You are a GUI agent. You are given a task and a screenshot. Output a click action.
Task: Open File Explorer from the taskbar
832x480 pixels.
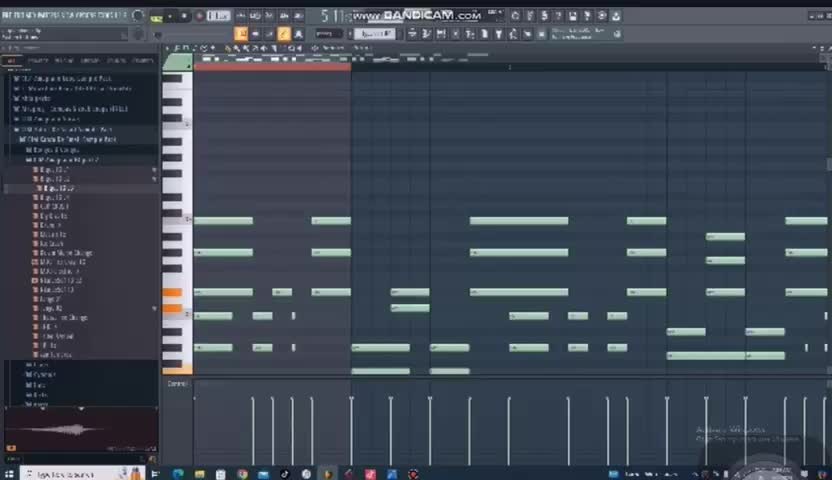200,474
